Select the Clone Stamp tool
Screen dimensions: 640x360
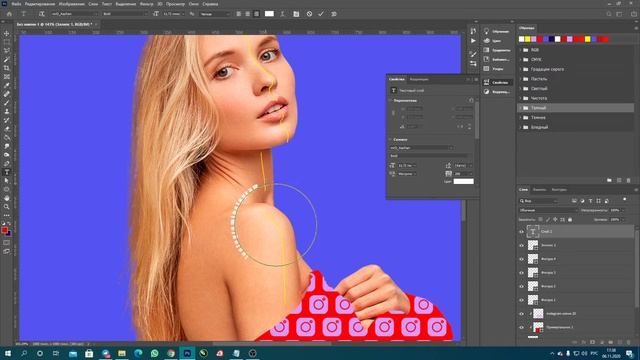[x=7, y=111]
